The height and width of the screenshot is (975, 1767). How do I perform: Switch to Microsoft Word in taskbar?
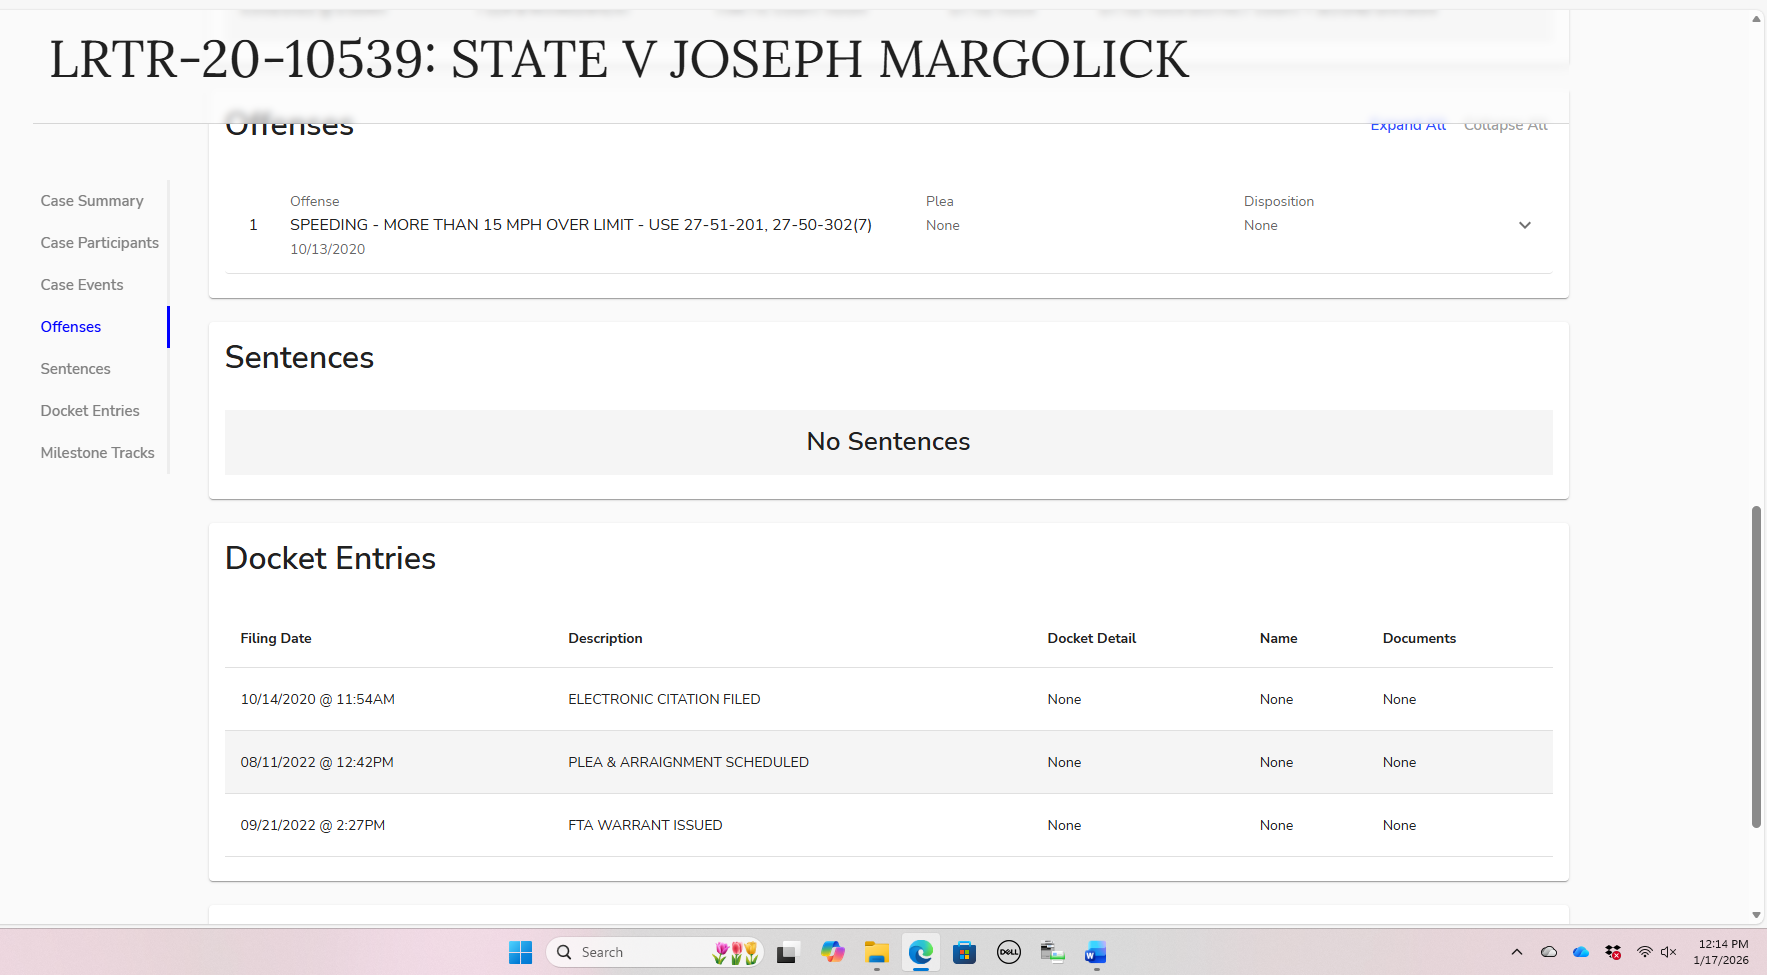click(1095, 952)
